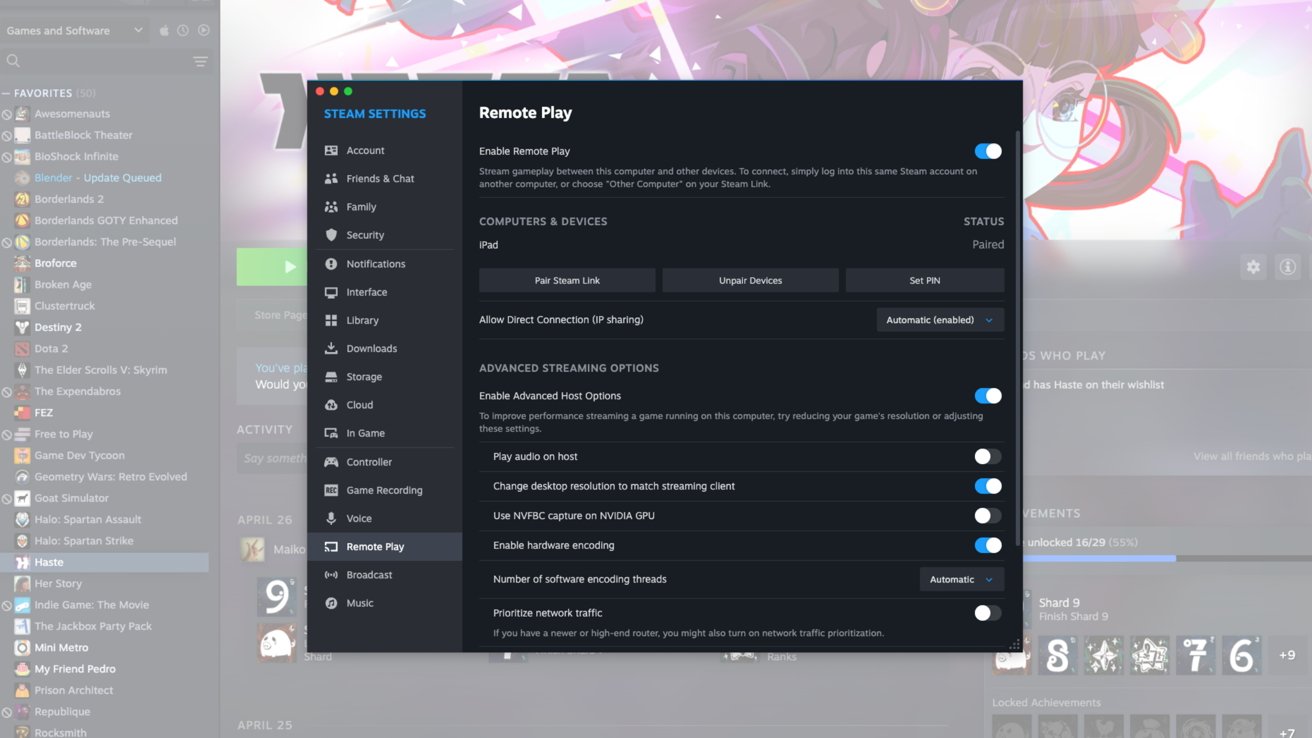Screen dimensions: 1312x738
Task: Click the macOS games filter Apple icon
Action: tap(164, 30)
